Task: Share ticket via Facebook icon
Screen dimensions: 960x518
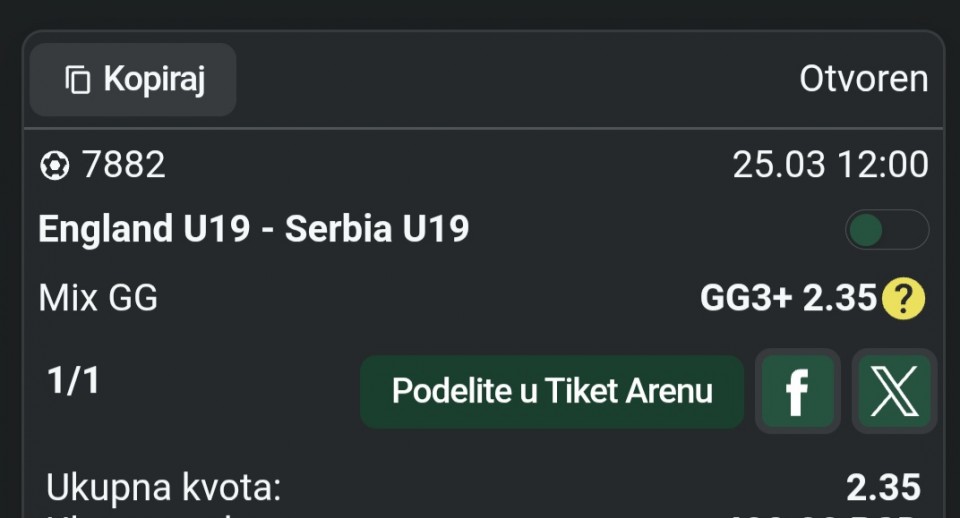Action: (x=797, y=391)
